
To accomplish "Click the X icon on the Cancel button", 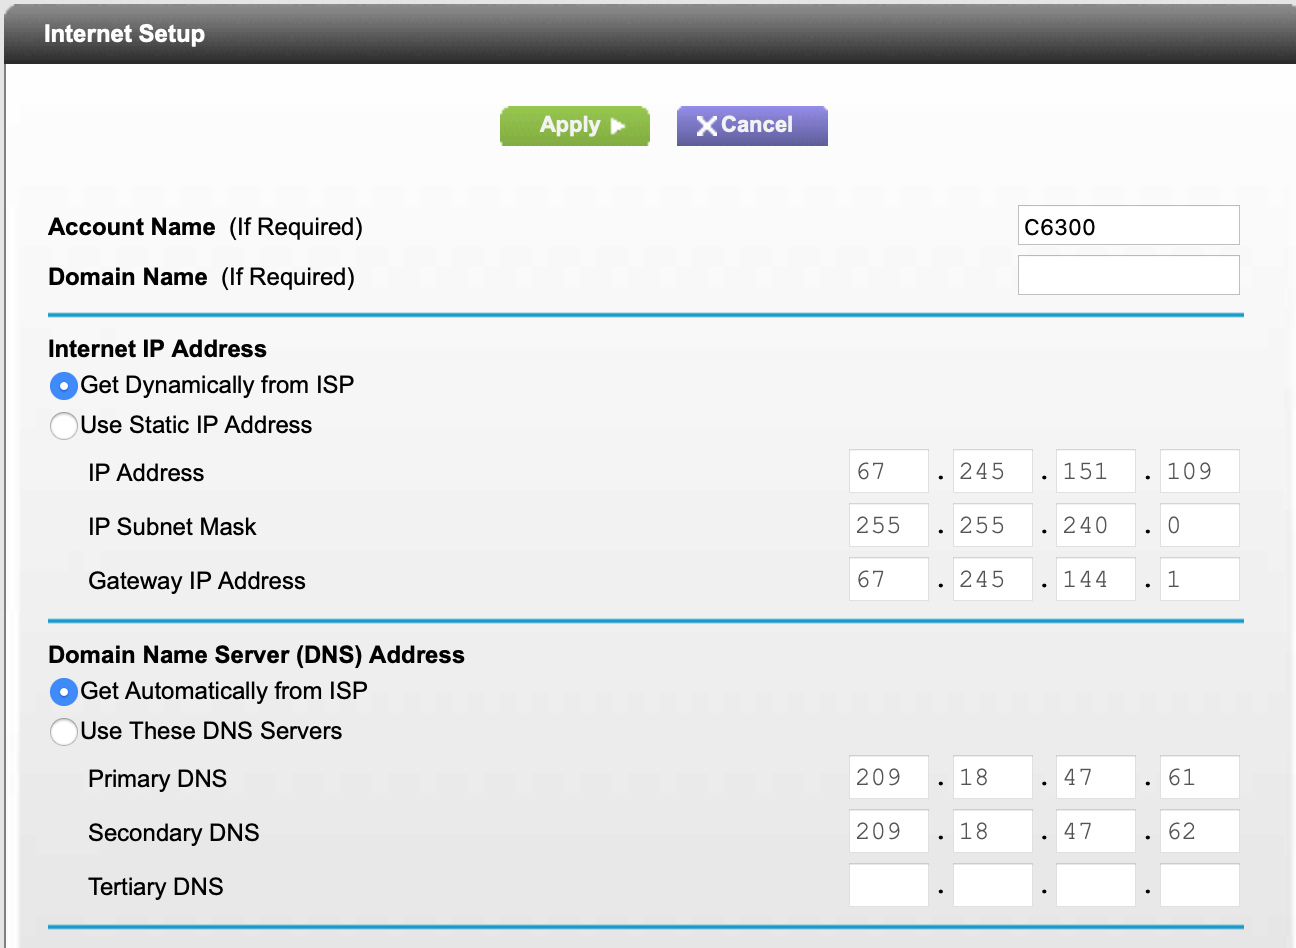I will tap(705, 125).
